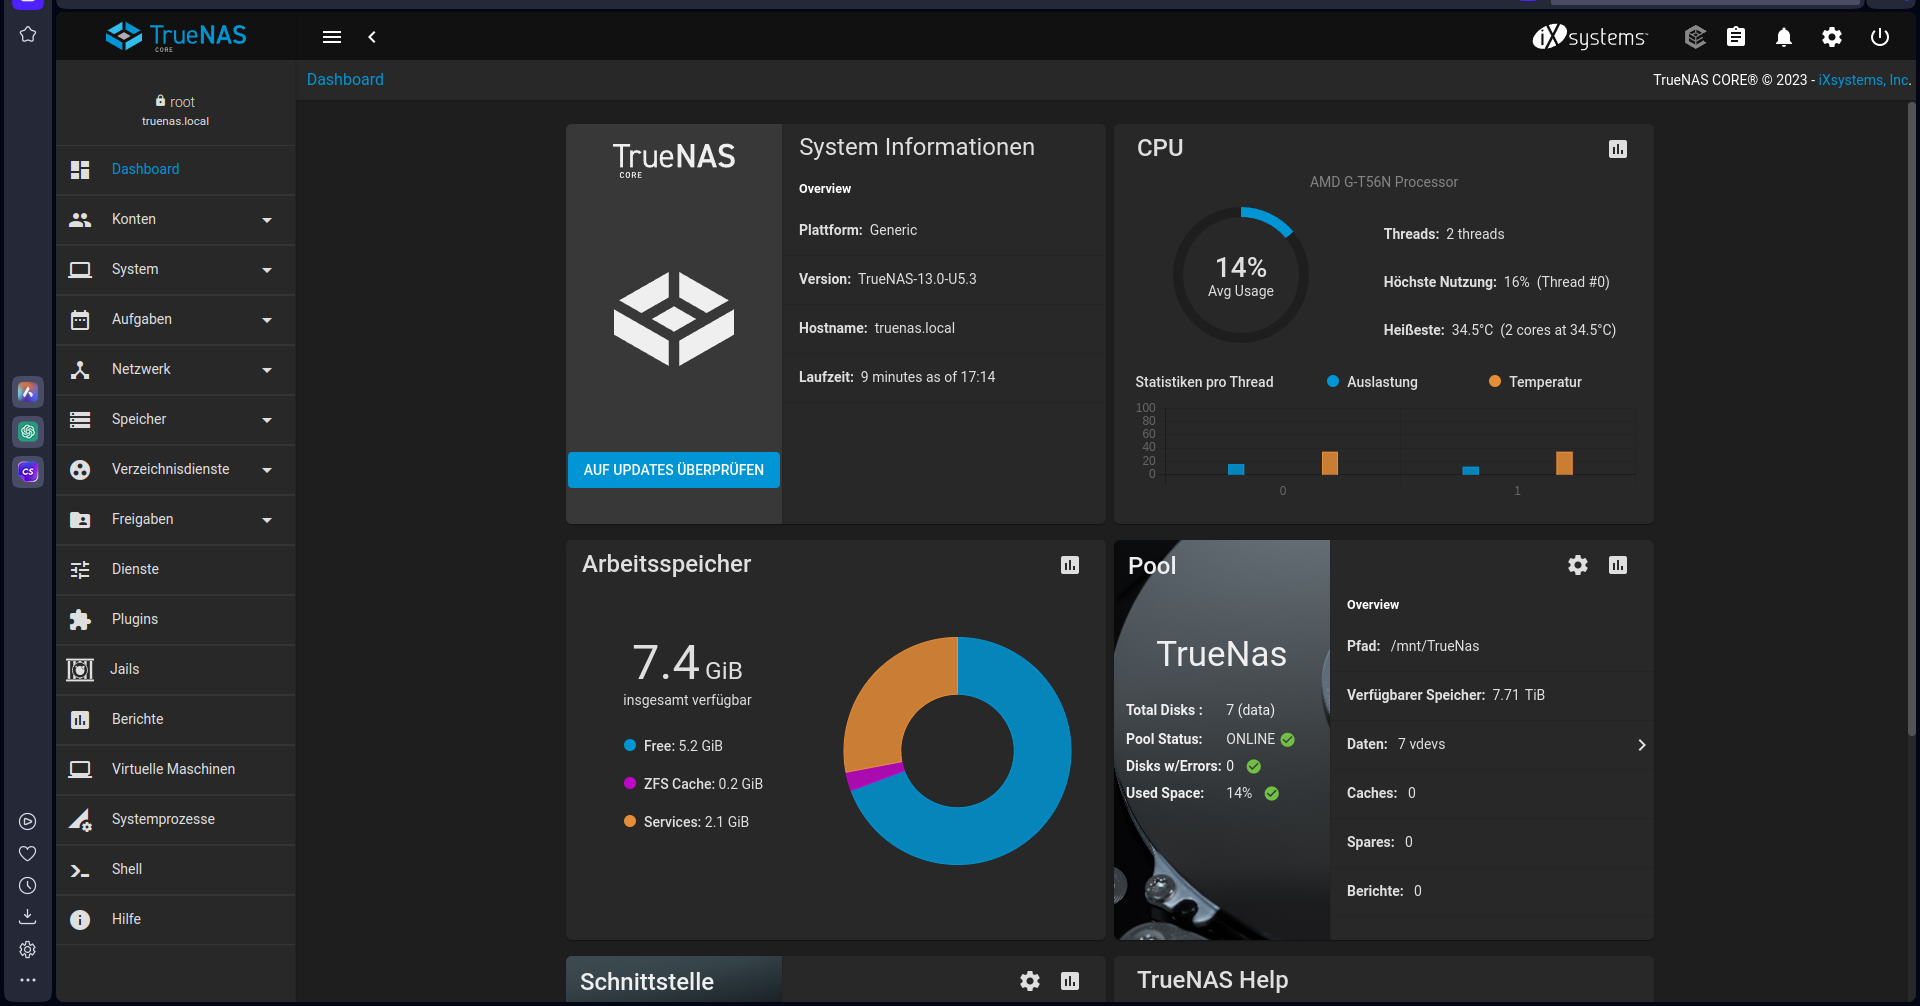Open the Task Manager clipboard icon

(x=1736, y=37)
